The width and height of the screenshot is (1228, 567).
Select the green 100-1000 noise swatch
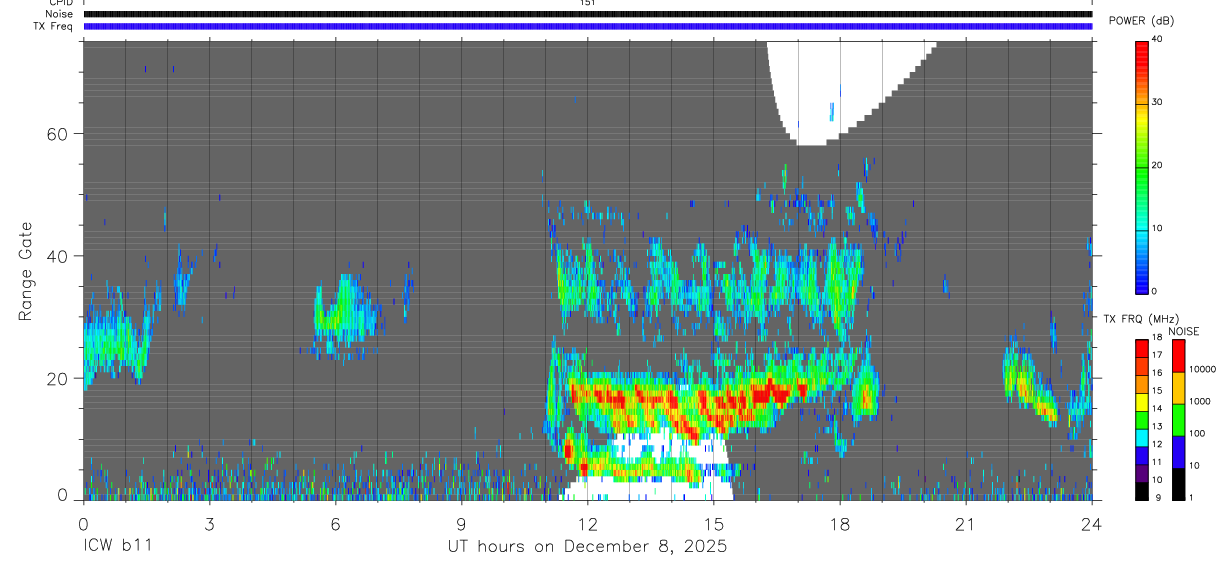[x=1178, y=420]
